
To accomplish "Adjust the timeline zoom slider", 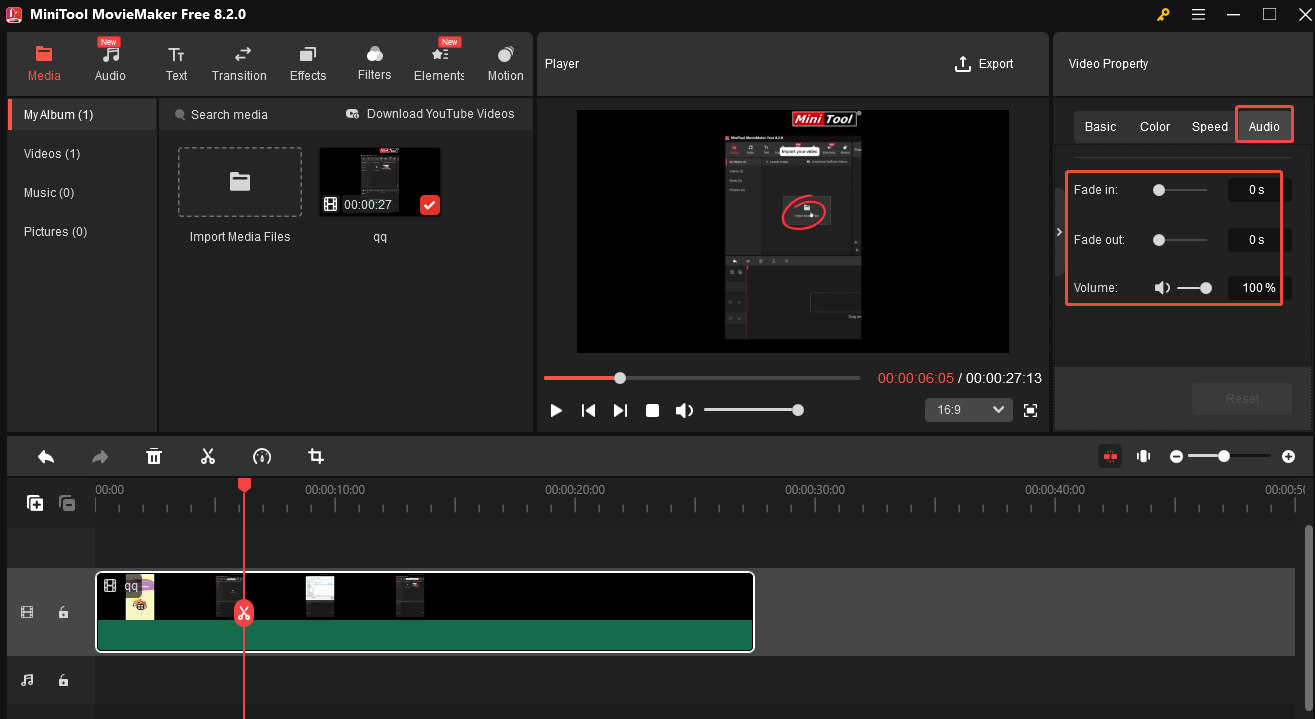I will coord(1231,456).
